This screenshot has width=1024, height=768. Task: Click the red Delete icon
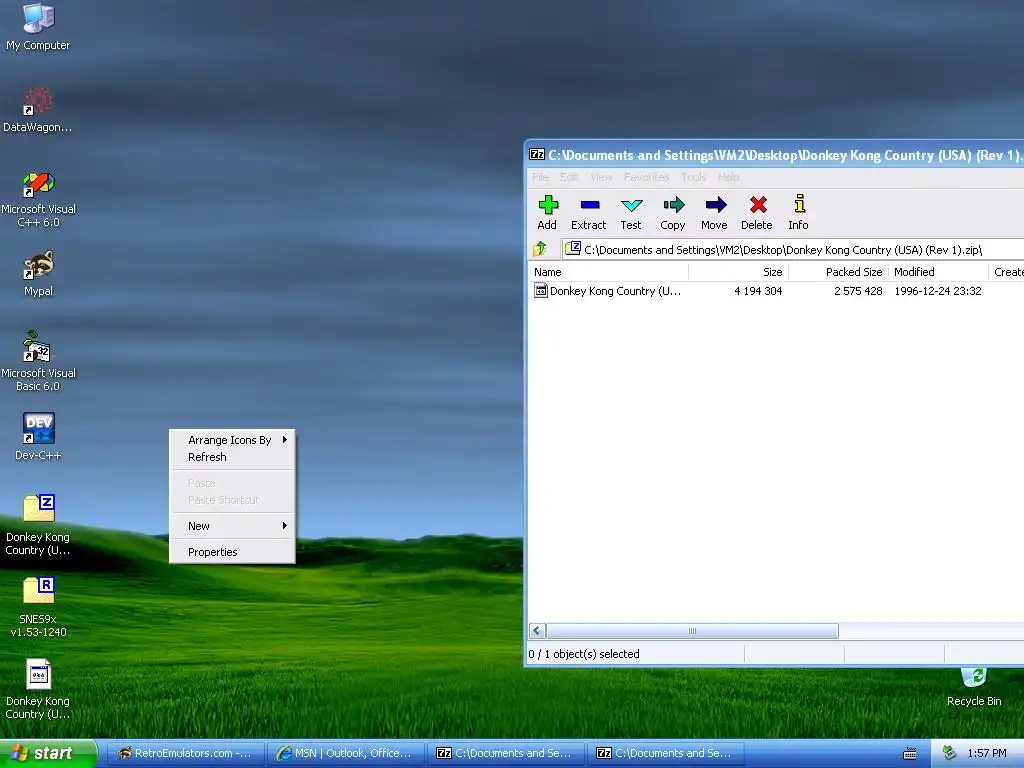[x=757, y=212]
